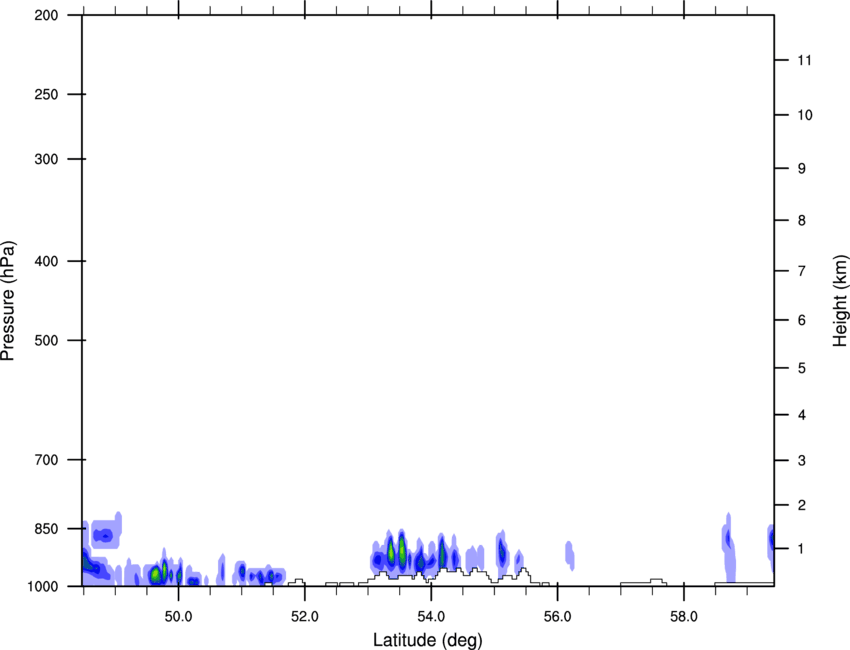Click the 9 km height tick label
850x650 pixels.
tap(801, 169)
